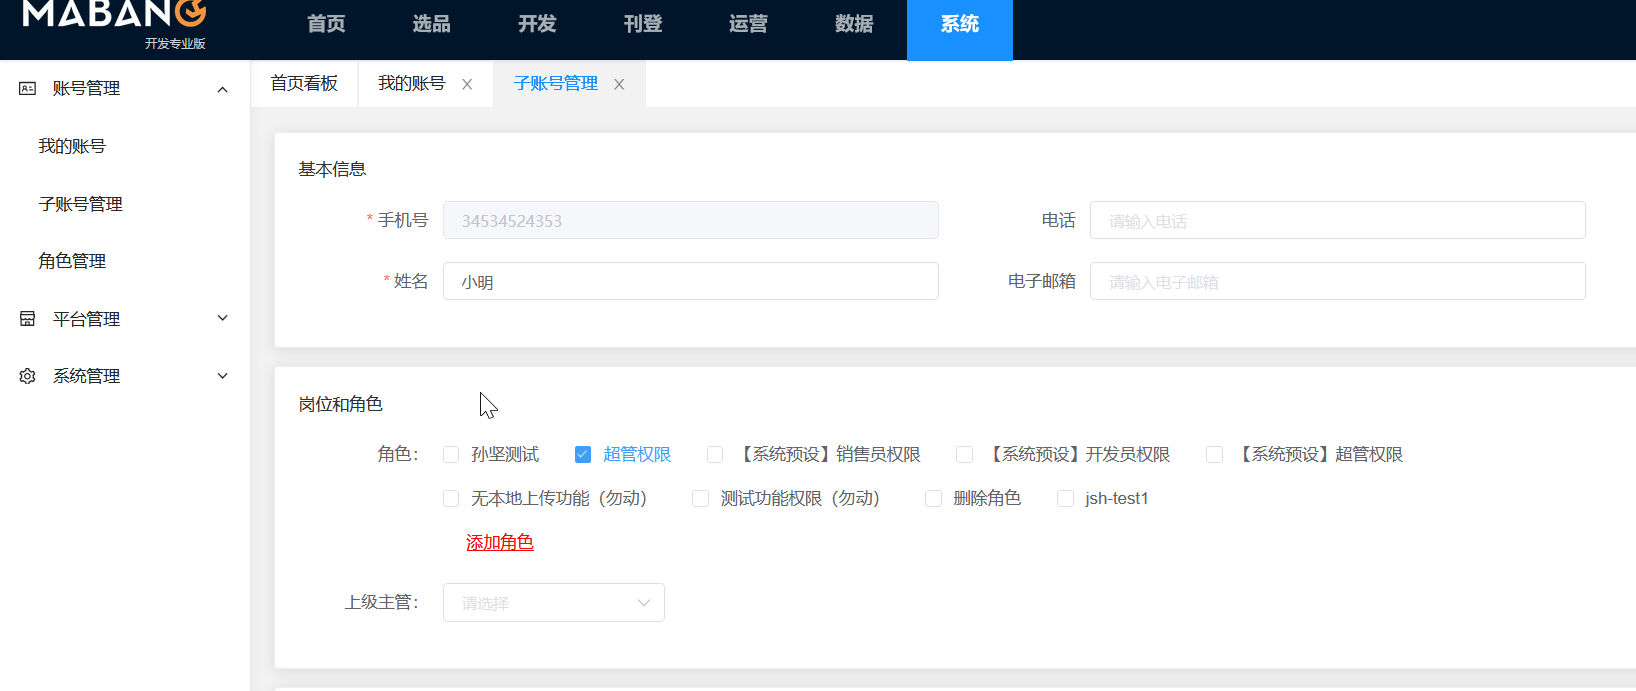This screenshot has width=1636, height=691.
Task: Open the 刊登 top navigation menu
Action: [x=643, y=24]
